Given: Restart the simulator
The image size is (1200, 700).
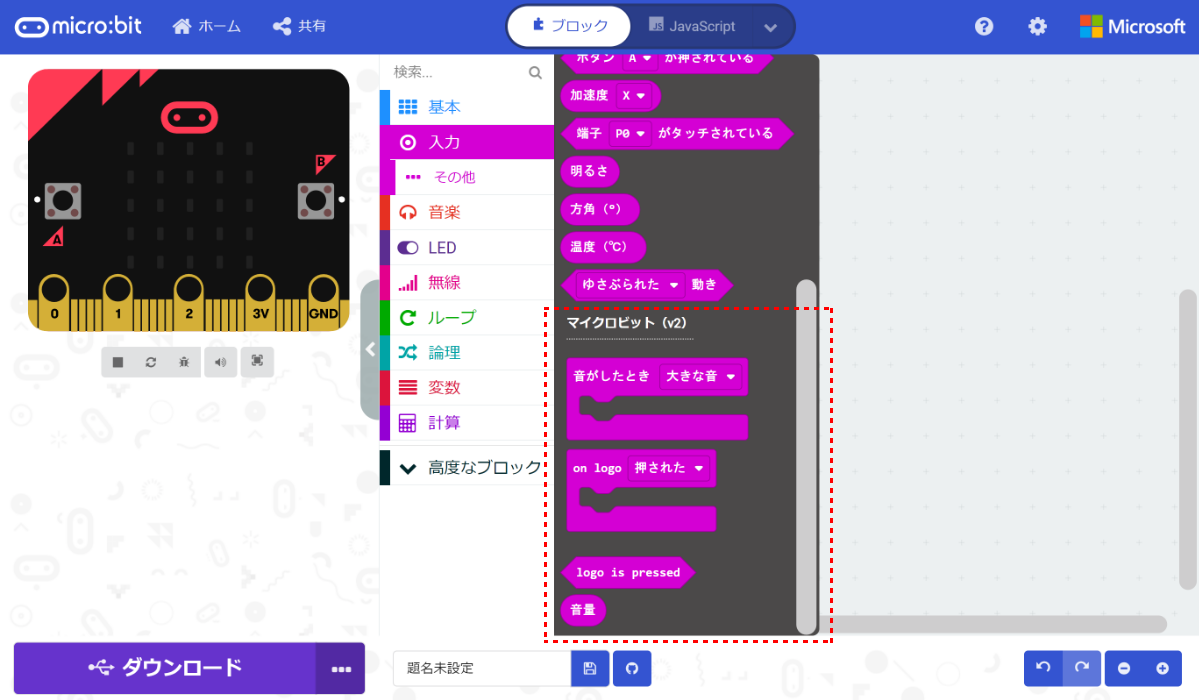Looking at the screenshot, I should point(151,362).
